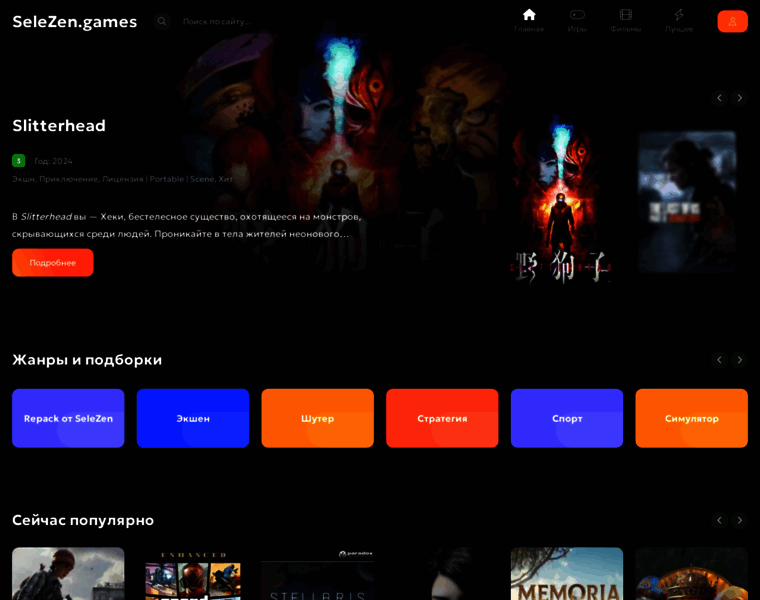Click the green rating badge near Год 2024
This screenshot has width=760, height=600.
click(18, 160)
